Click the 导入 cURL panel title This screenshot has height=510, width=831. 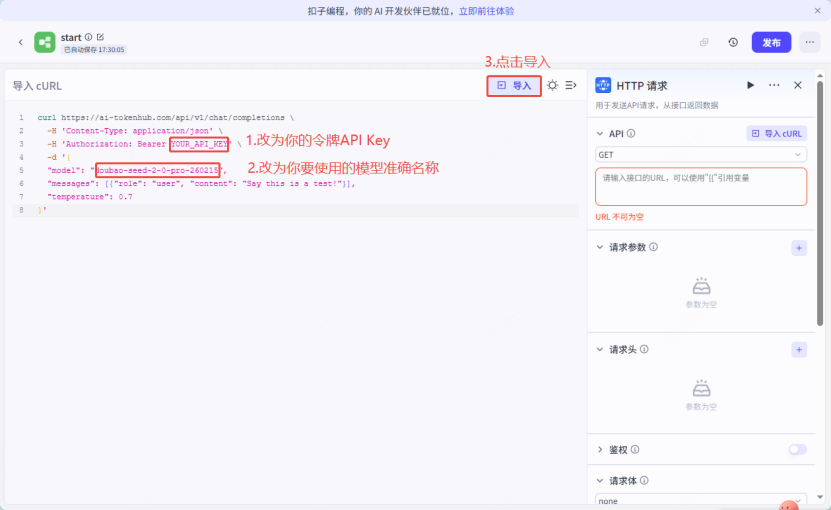click(37, 86)
